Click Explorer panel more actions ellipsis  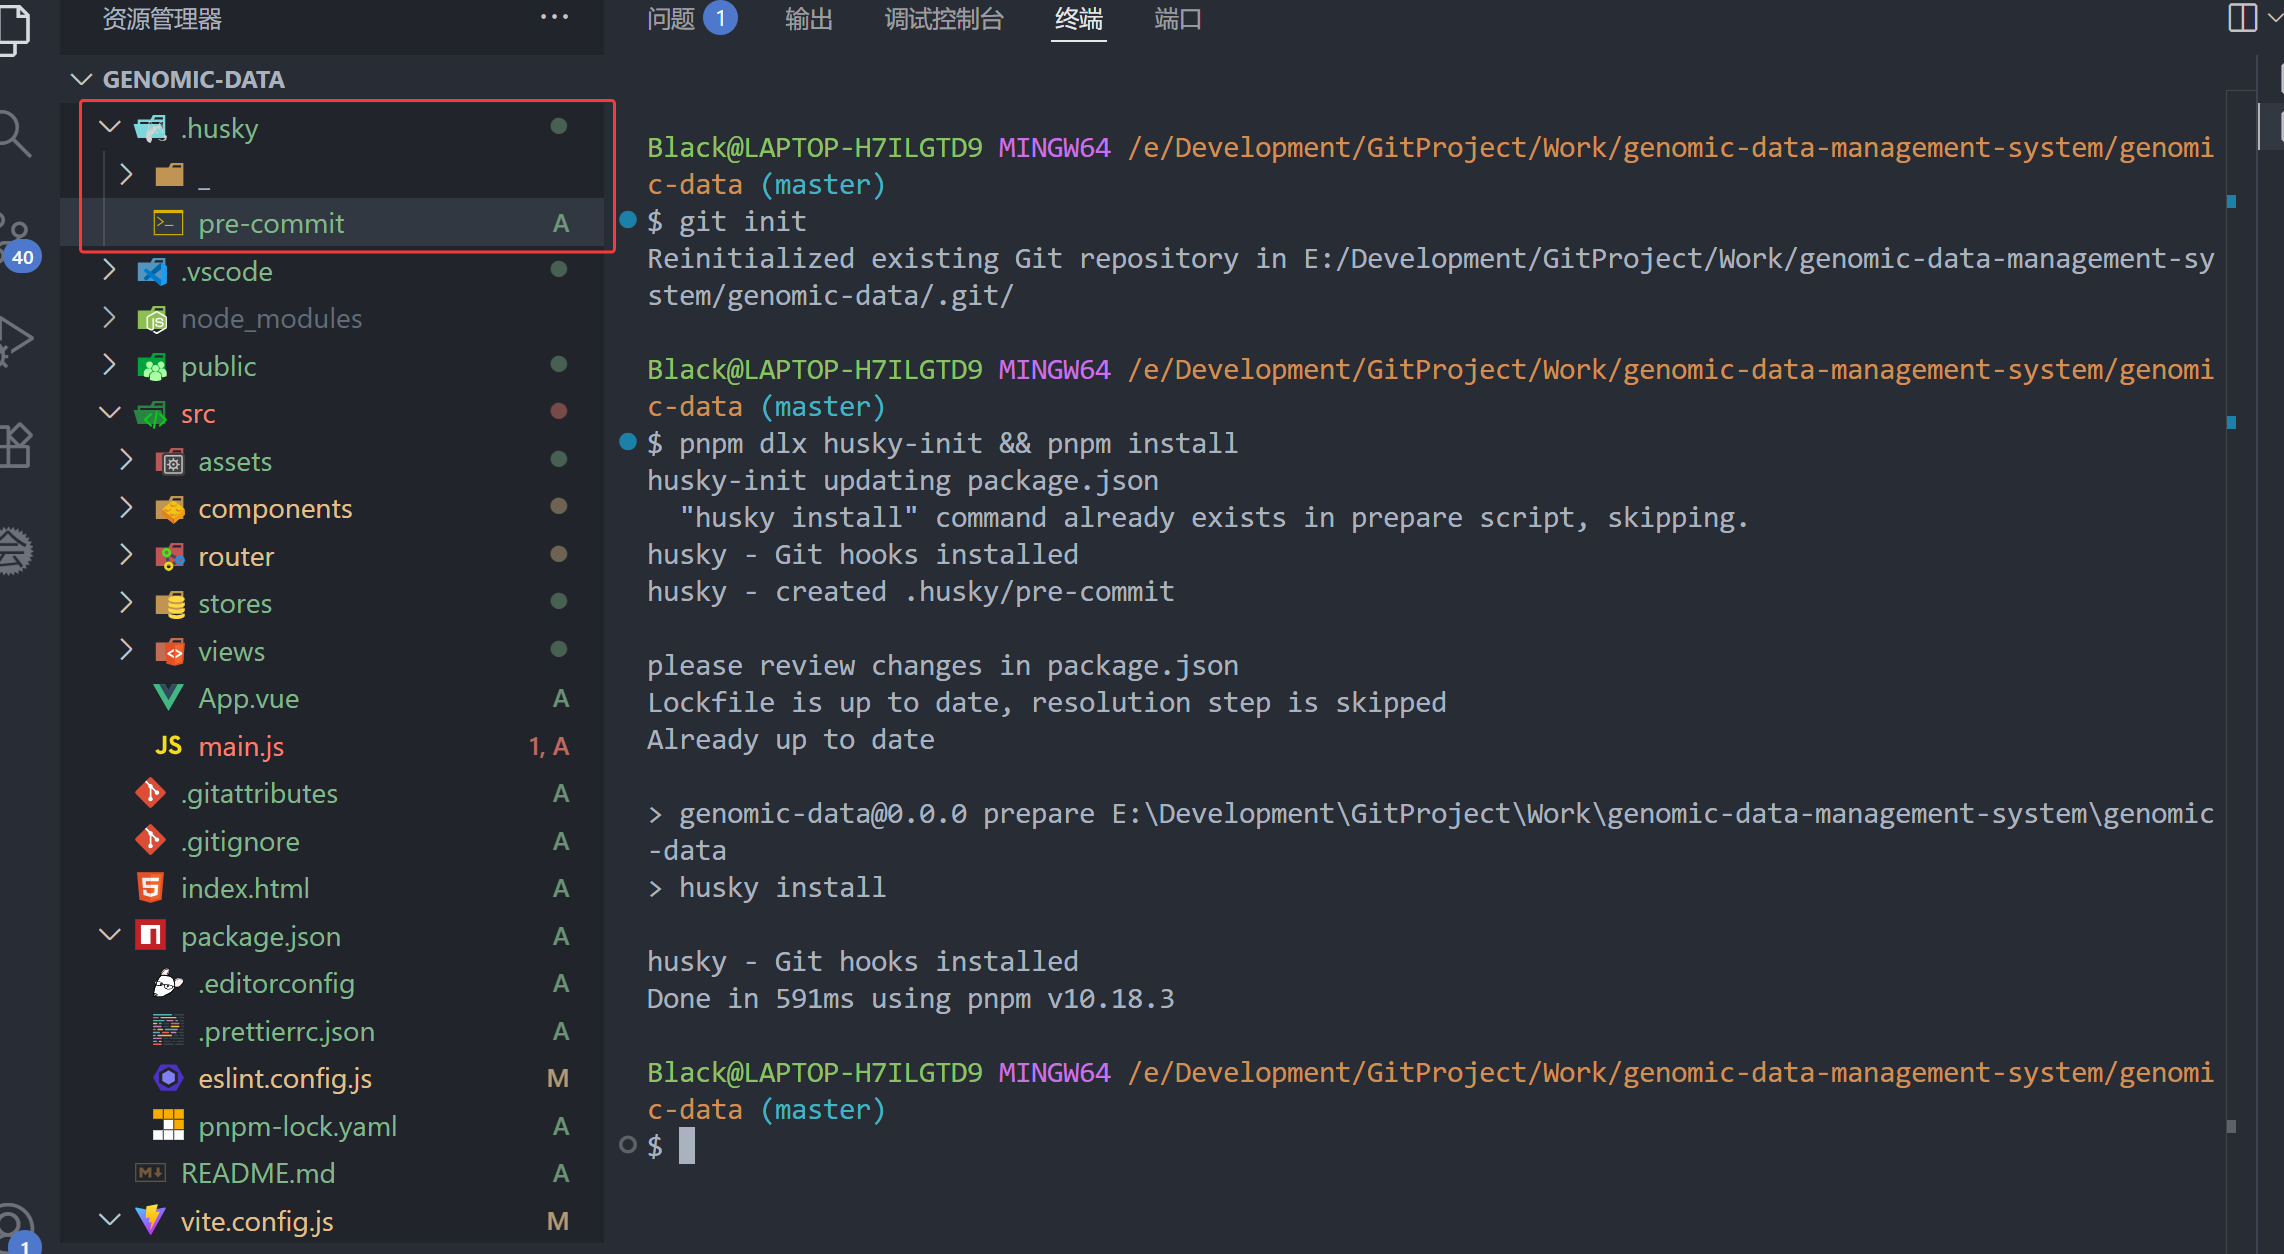pos(554,18)
